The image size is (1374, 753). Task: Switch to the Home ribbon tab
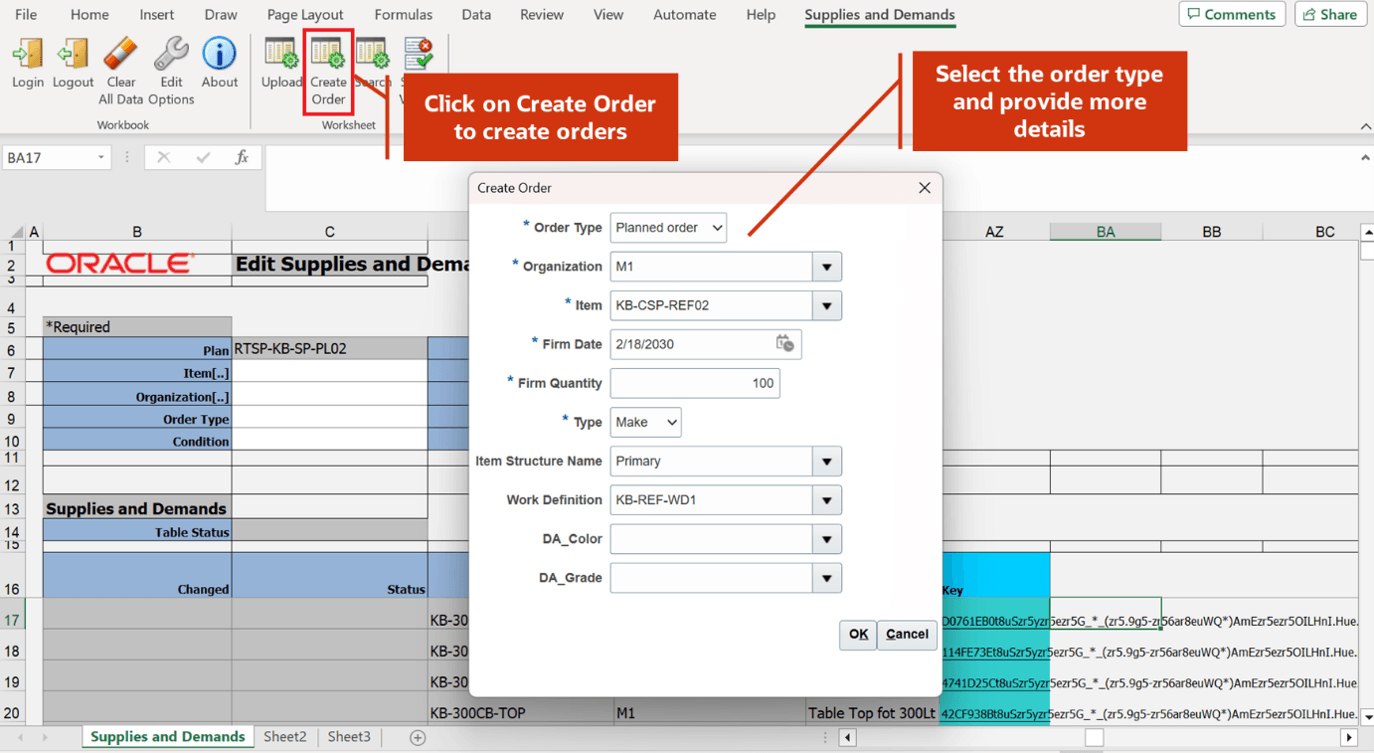tap(90, 15)
